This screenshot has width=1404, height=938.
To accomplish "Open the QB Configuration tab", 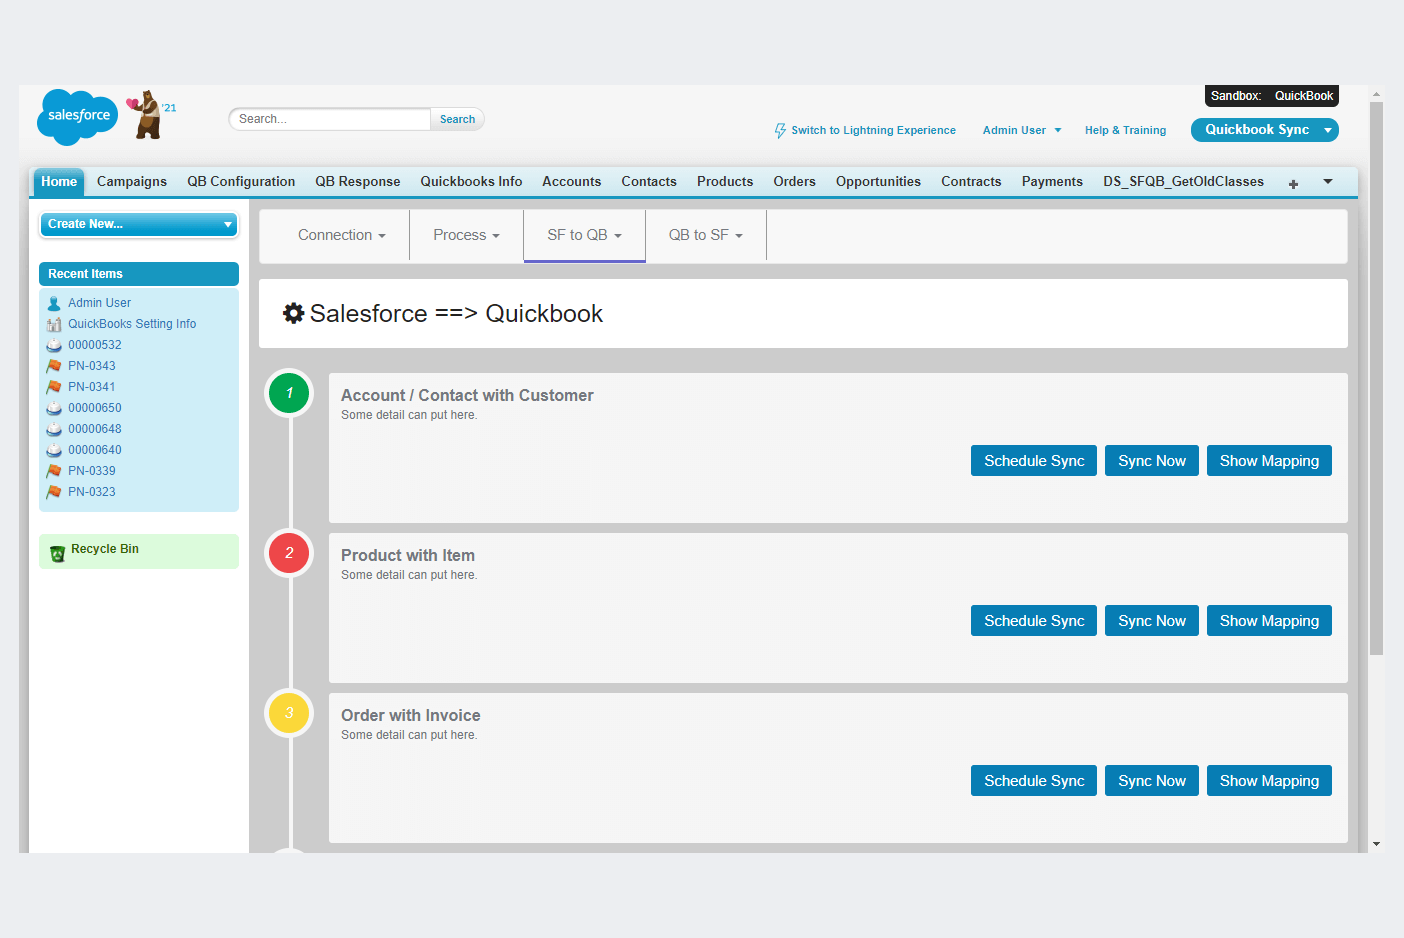I will tap(241, 182).
